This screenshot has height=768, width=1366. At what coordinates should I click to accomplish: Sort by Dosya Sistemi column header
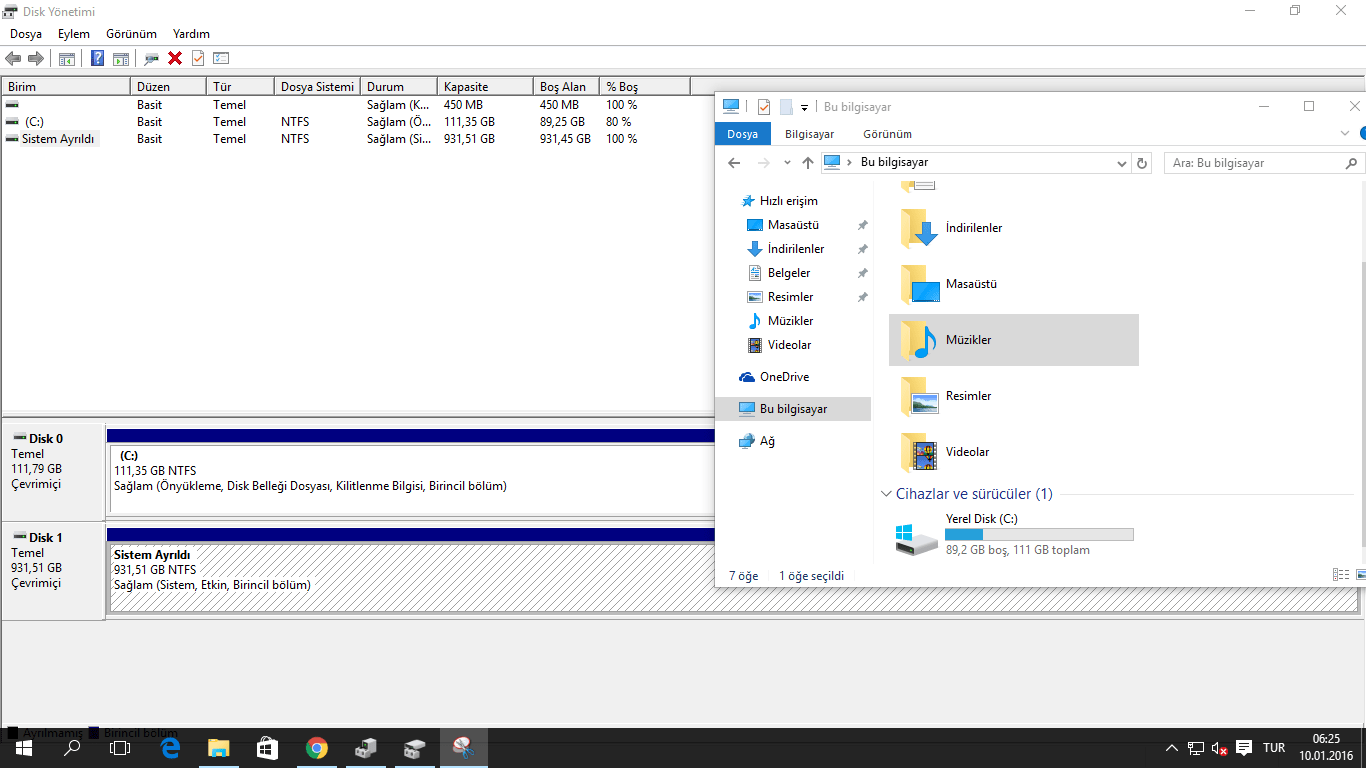(317, 87)
